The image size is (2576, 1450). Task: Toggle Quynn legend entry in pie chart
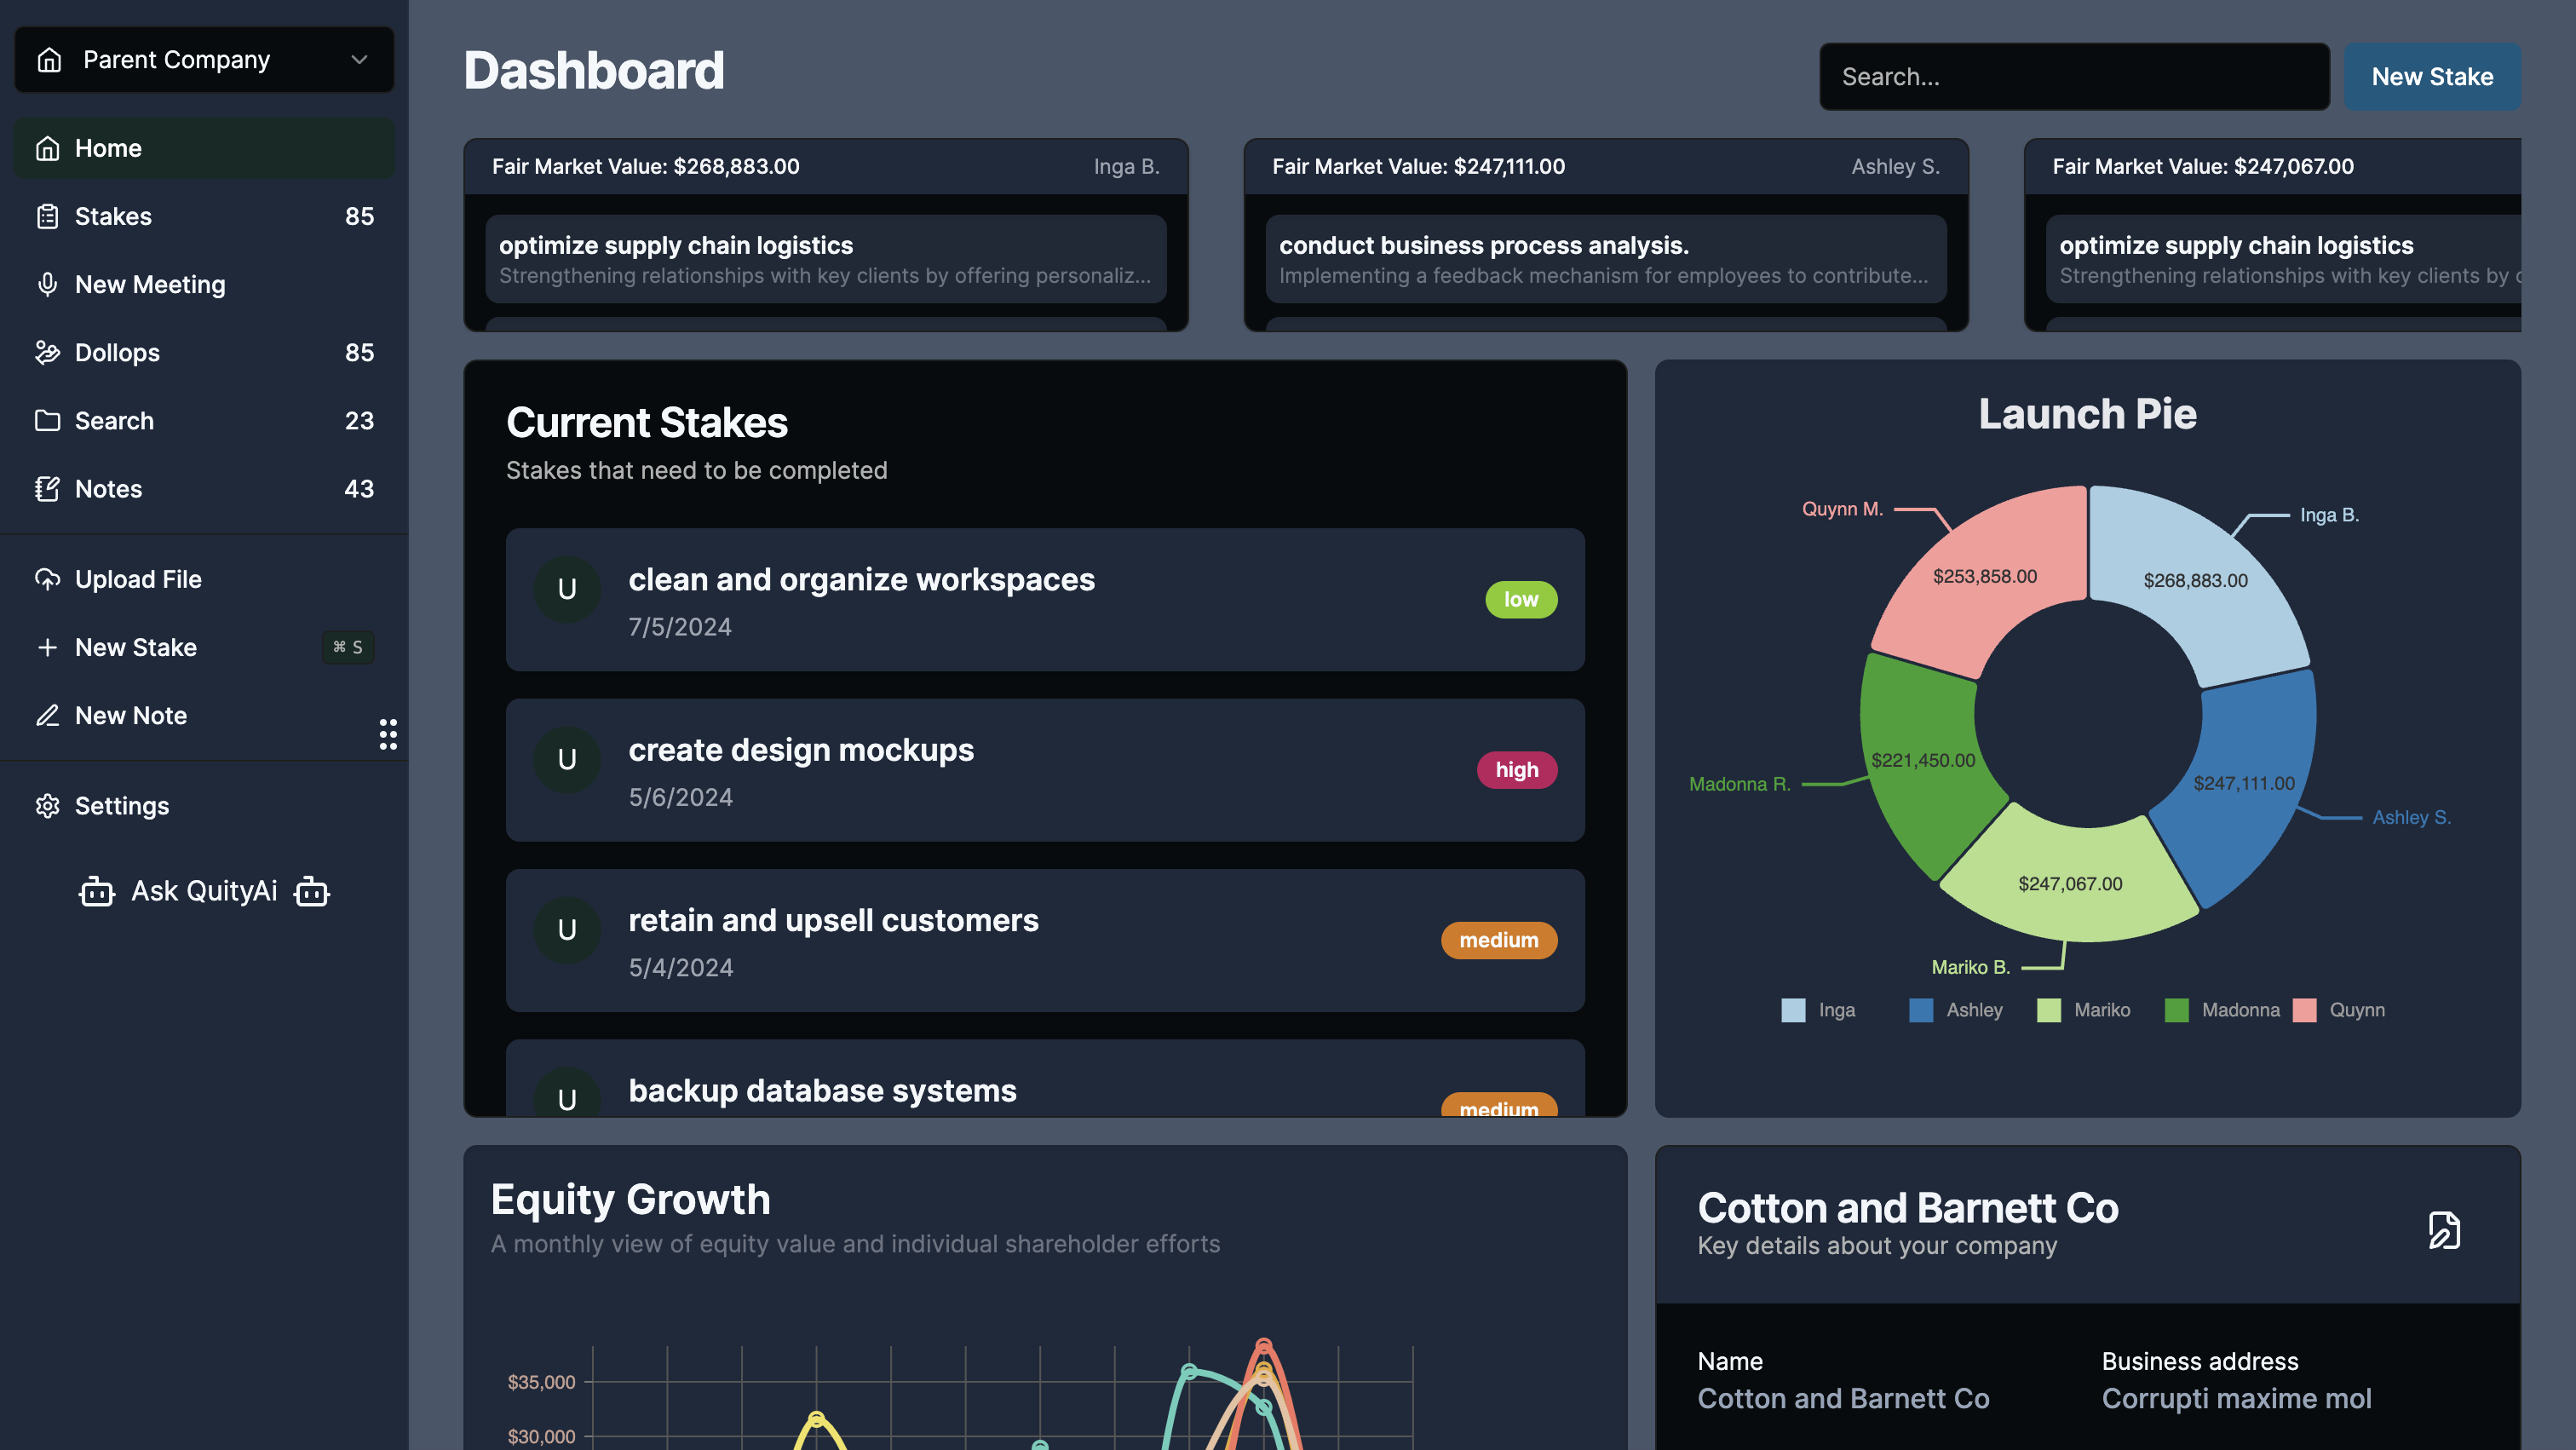coord(2339,1010)
